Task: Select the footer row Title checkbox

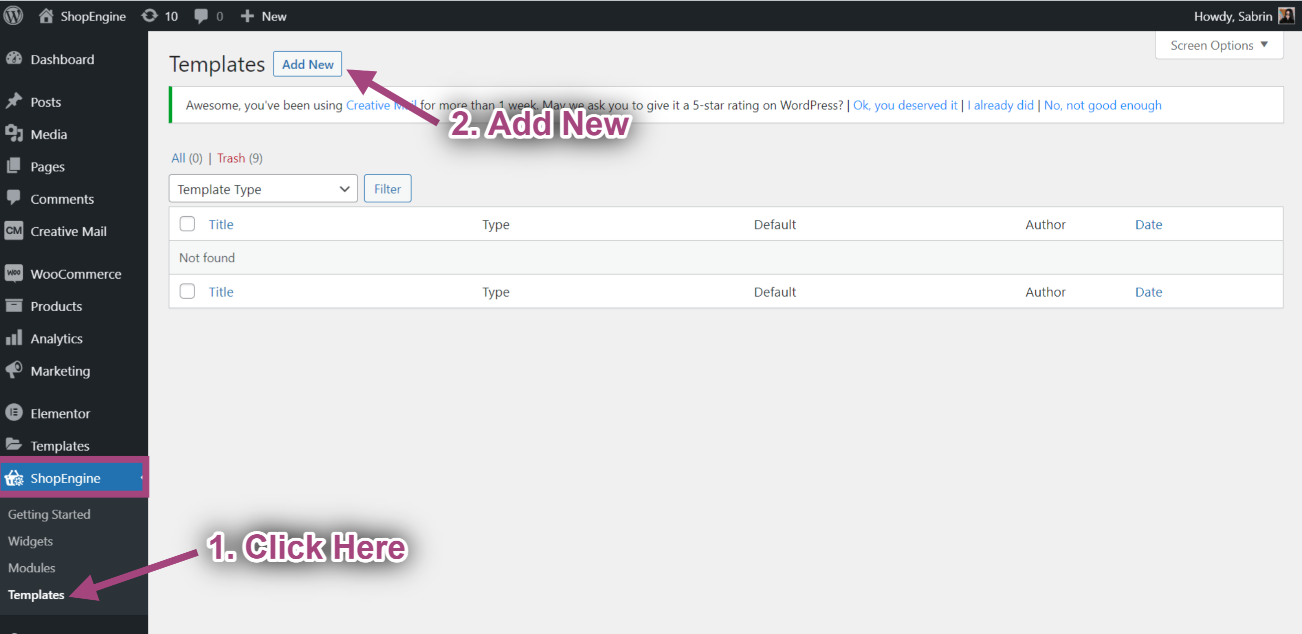Action: [187, 291]
